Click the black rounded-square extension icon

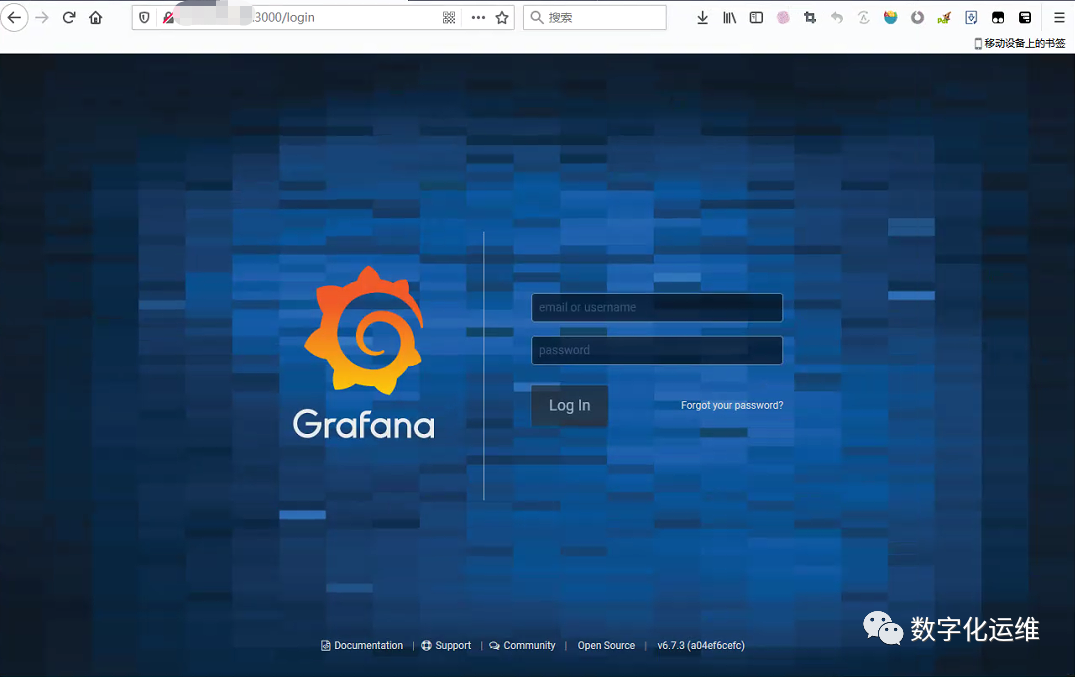pos(998,18)
